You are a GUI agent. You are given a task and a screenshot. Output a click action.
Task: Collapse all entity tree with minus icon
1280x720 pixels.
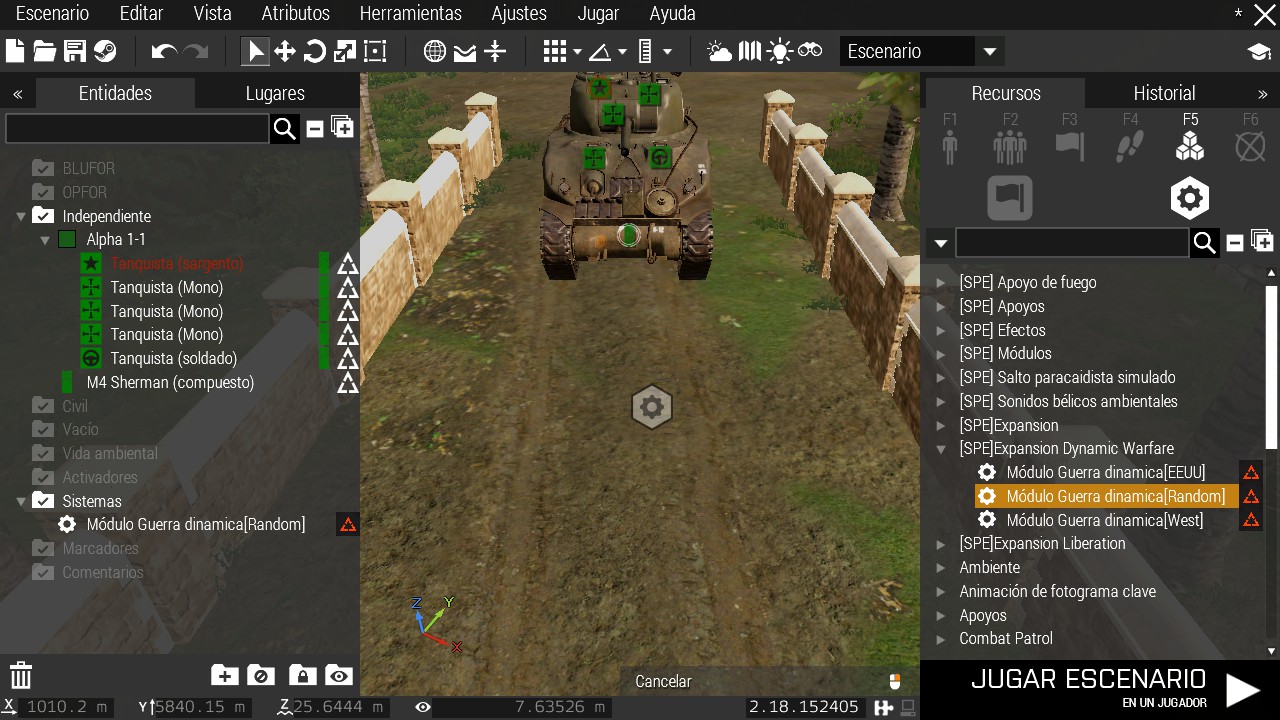[x=314, y=128]
